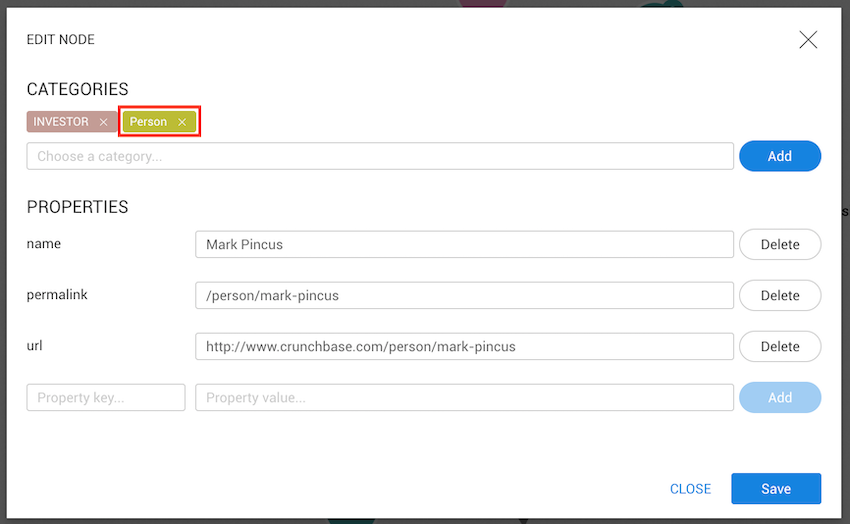Focus the Property key input
This screenshot has width=850, height=524.
pyautogui.click(x=106, y=397)
